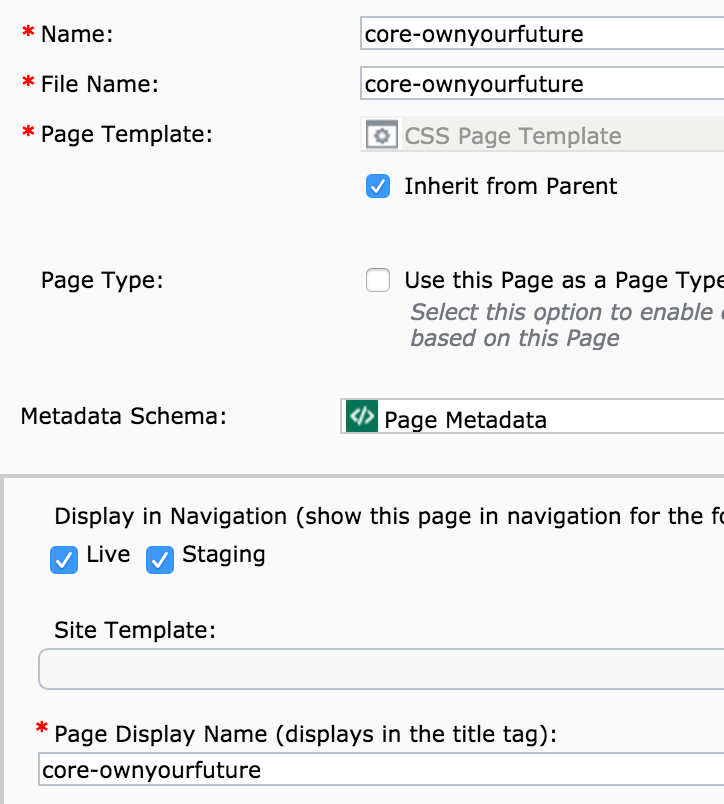
Task: Click the "Staging" checkbox label
Action: 223,555
